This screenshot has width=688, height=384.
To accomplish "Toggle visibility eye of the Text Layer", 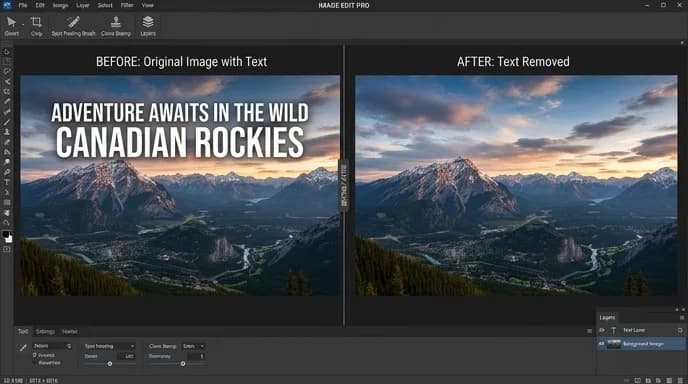I will point(602,330).
